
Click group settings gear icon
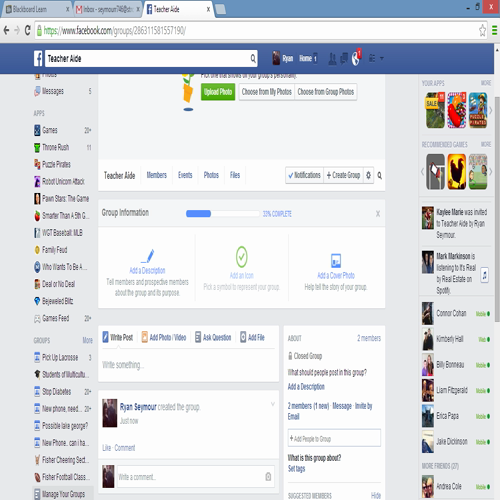[368, 175]
